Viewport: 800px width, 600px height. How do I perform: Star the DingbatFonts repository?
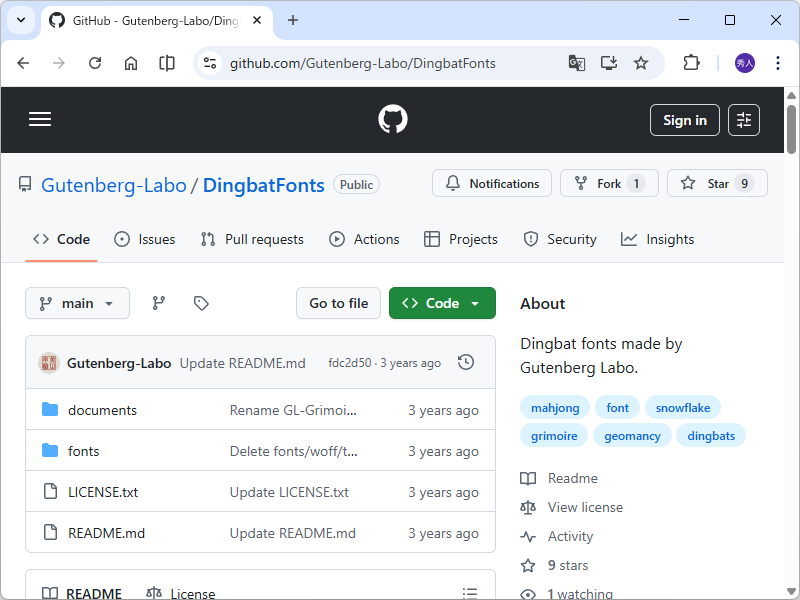click(717, 183)
